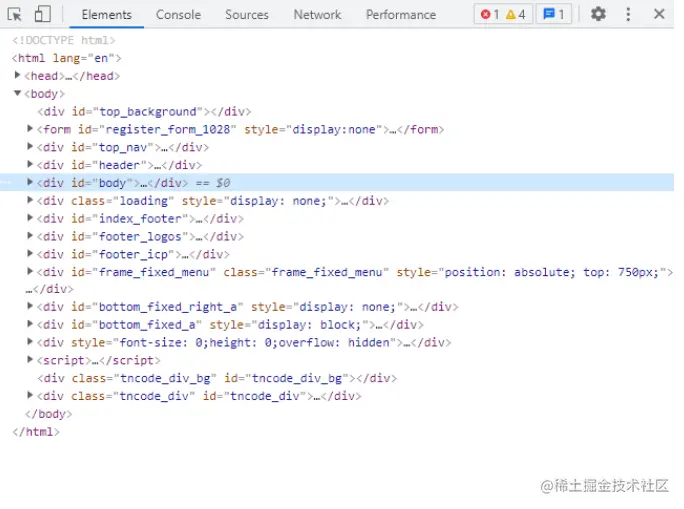Select the html lang="en" line
The height and width of the screenshot is (509, 684).
pos(67,58)
